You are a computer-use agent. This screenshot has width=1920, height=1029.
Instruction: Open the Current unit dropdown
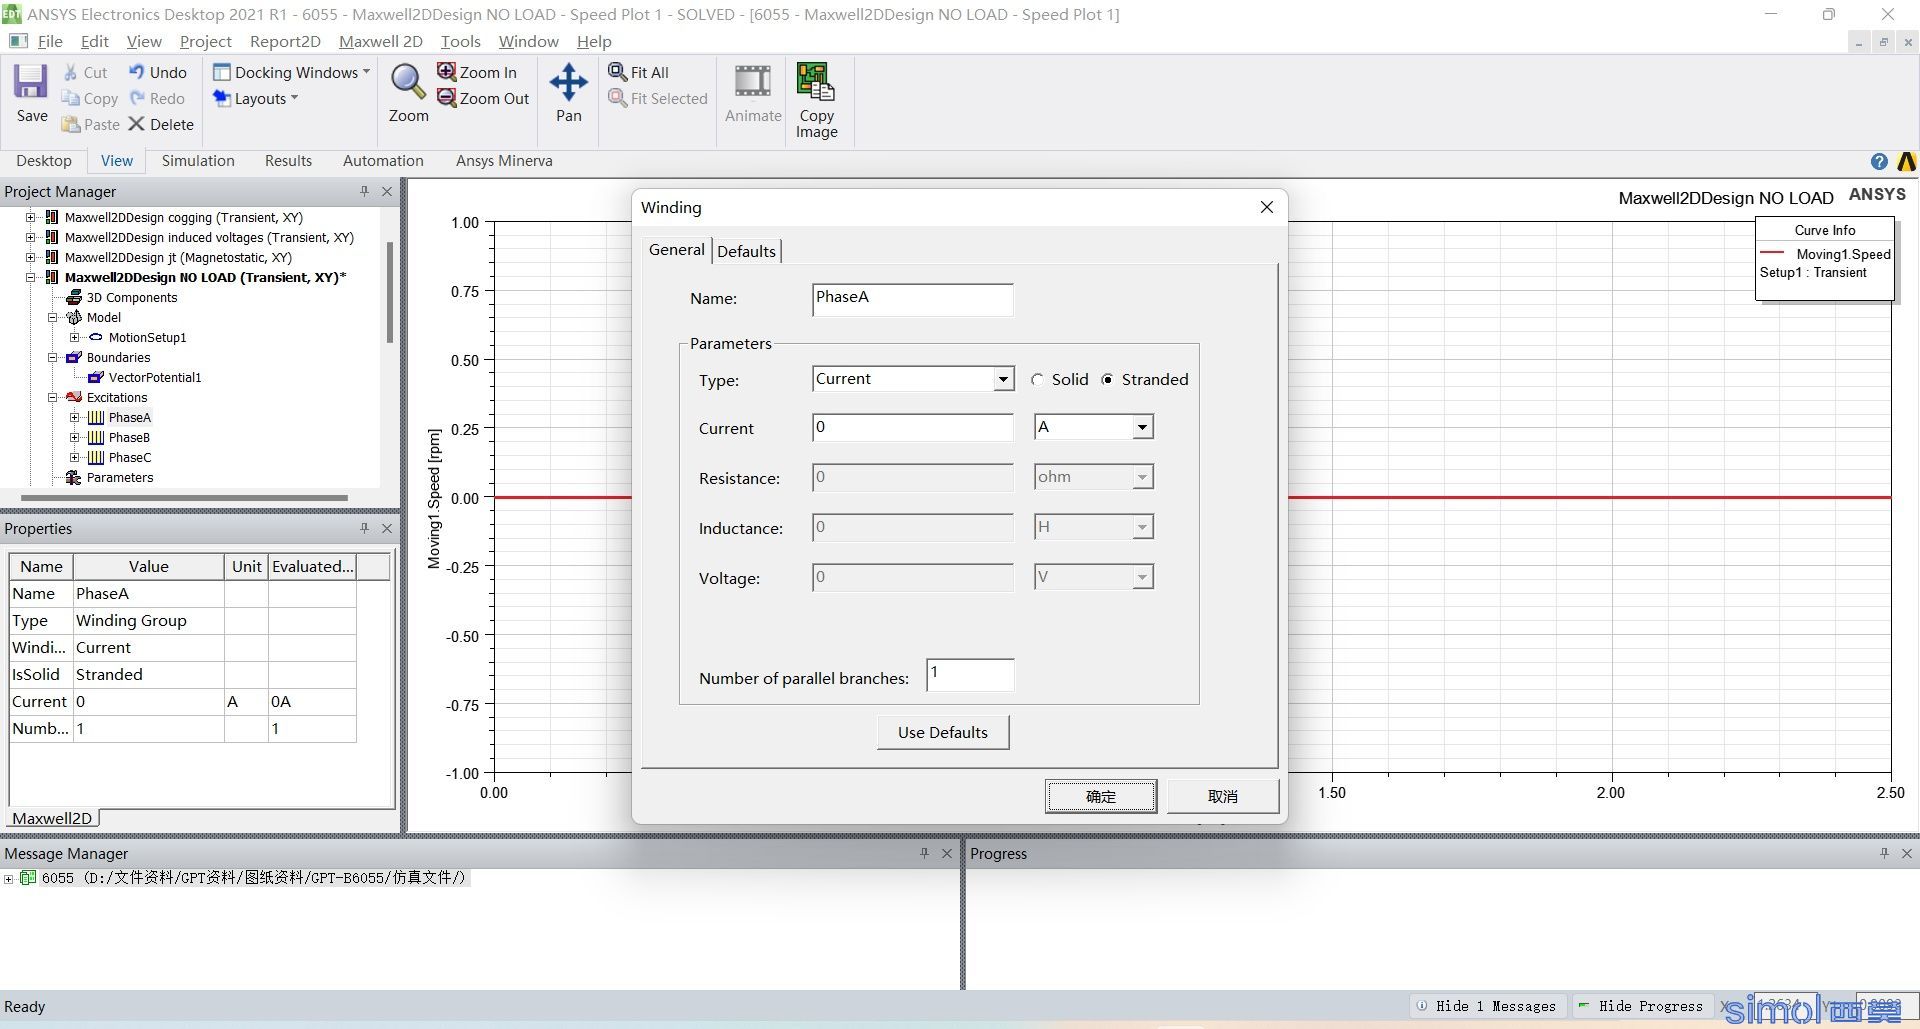(x=1141, y=428)
